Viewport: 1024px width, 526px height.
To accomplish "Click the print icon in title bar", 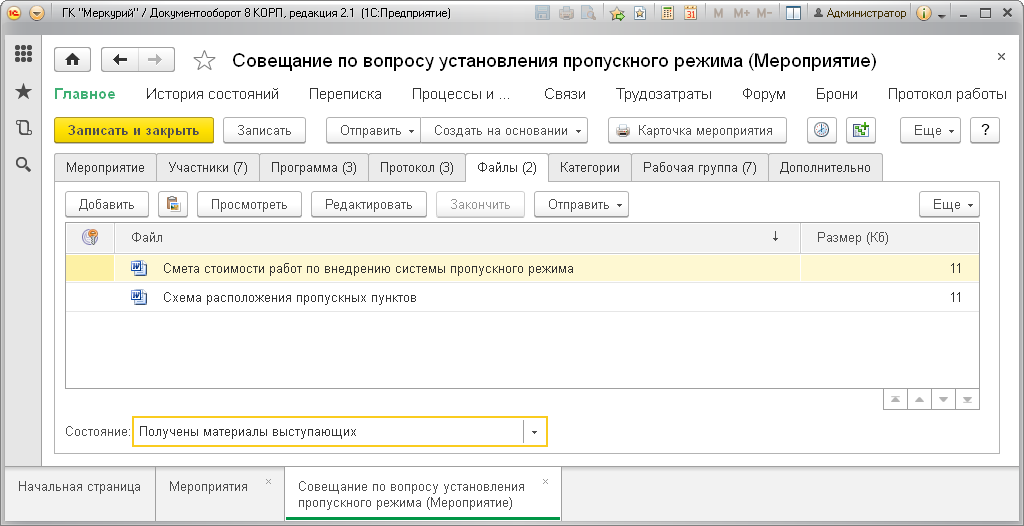I will click(566, 13).
